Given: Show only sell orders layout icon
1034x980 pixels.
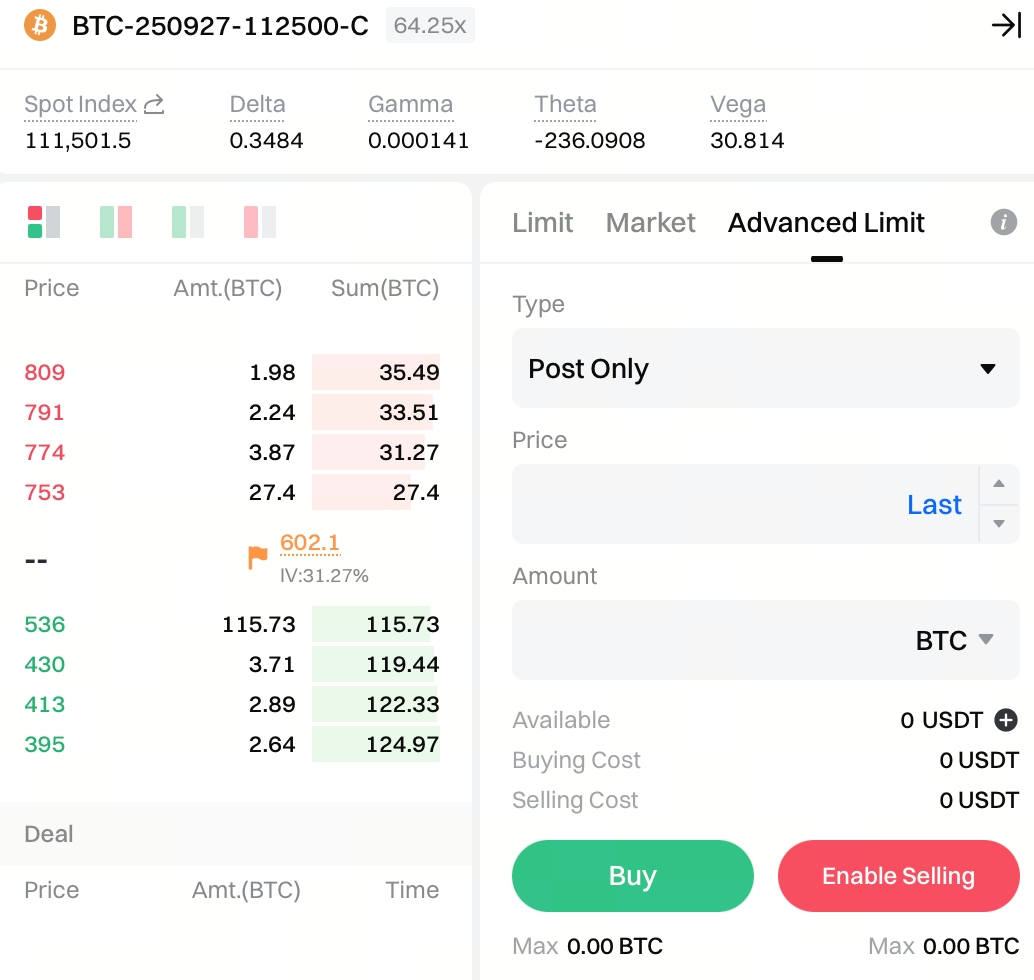Looking at the screenshot, I should coord(260,222).
